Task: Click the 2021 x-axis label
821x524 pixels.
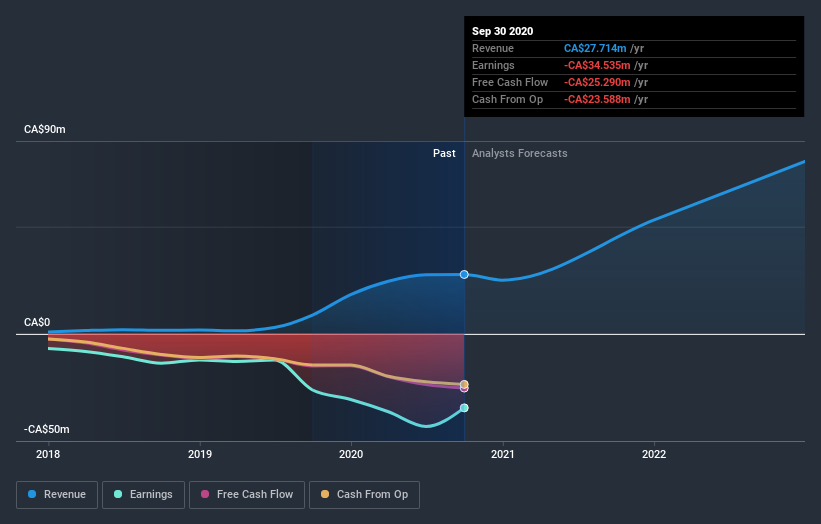Action: coord(503,454)
